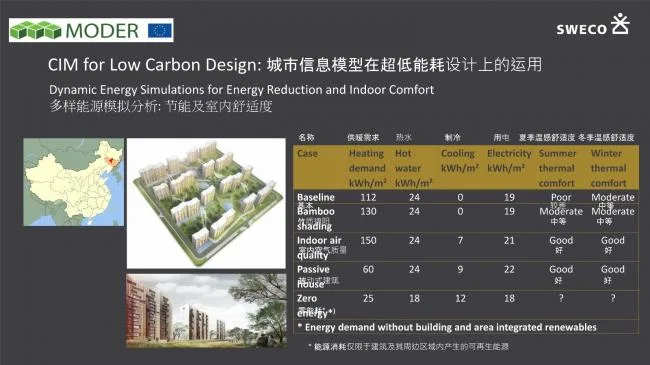Click Baseline heating demand value 112

pos(368,197)
